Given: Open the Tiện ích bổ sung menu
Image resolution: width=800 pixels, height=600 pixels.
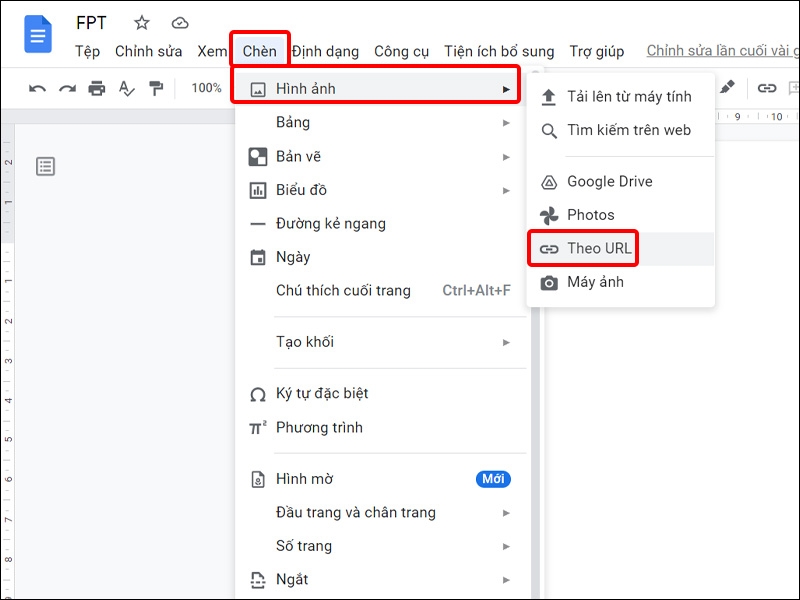Looking at the screenshot, I should pos(499,52).
